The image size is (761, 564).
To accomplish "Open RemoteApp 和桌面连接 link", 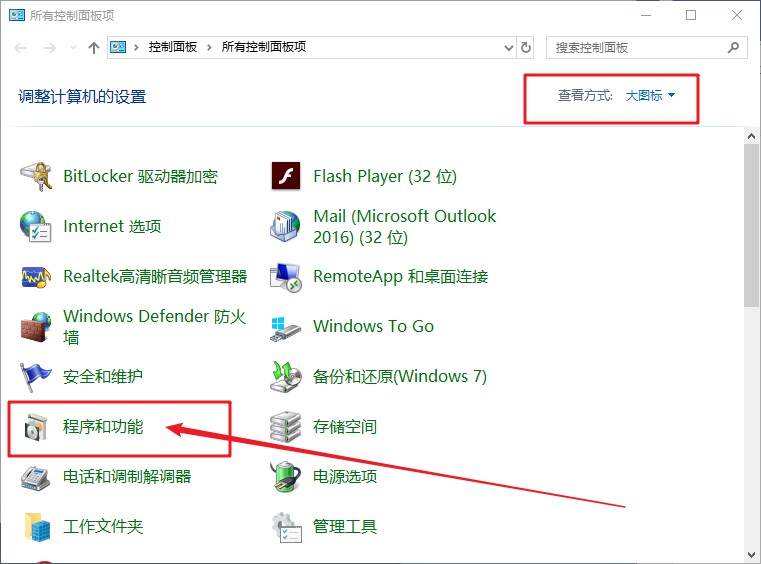I will coord(400,276).
